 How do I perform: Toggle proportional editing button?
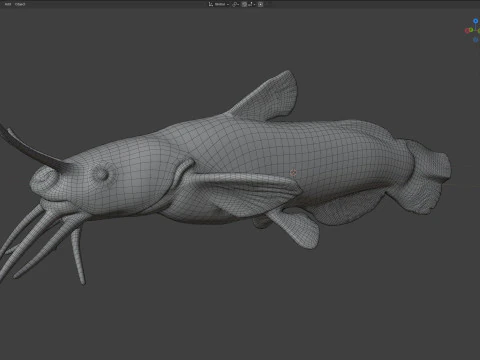[260, 4]
